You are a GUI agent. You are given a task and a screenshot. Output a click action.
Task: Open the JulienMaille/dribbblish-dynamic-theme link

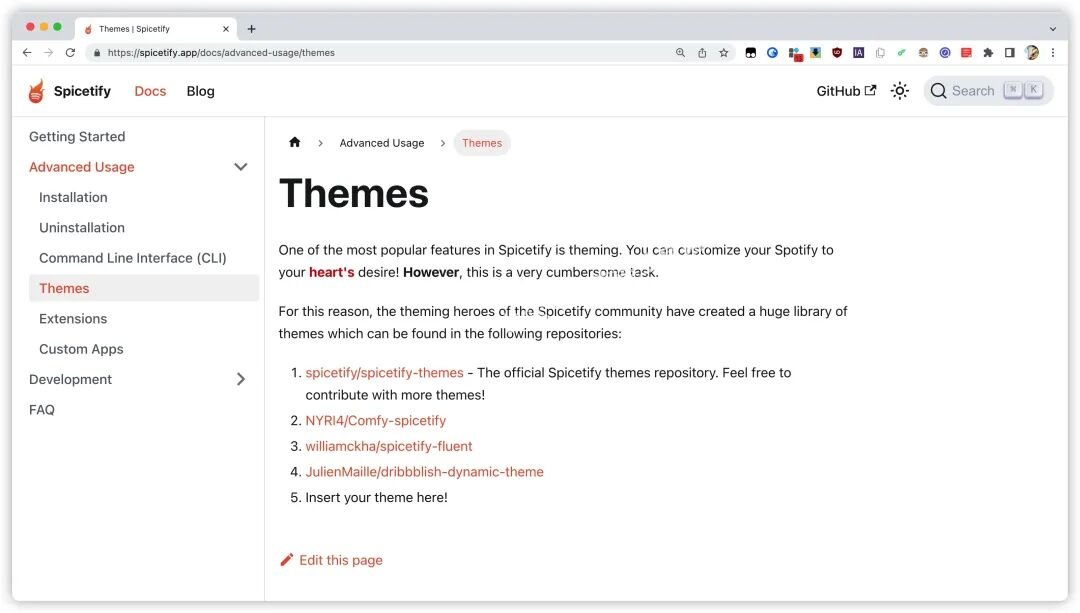424,472
